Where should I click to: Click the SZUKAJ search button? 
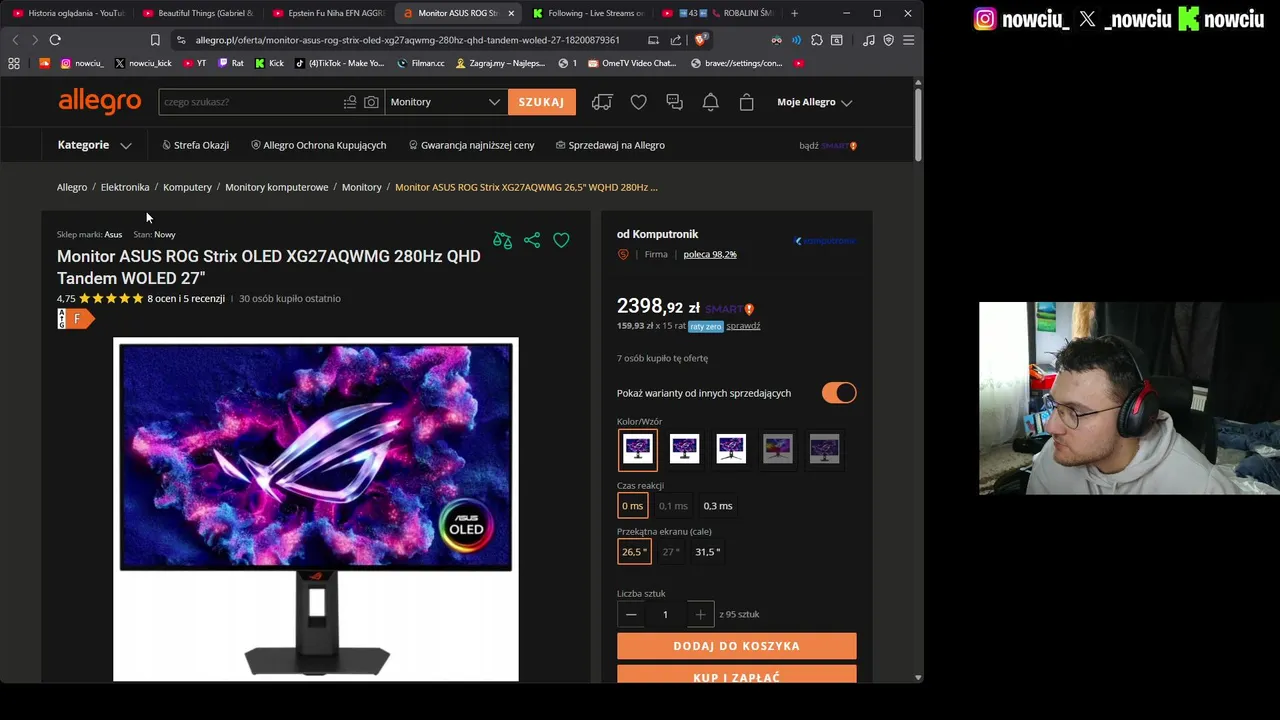coord(541,102)
